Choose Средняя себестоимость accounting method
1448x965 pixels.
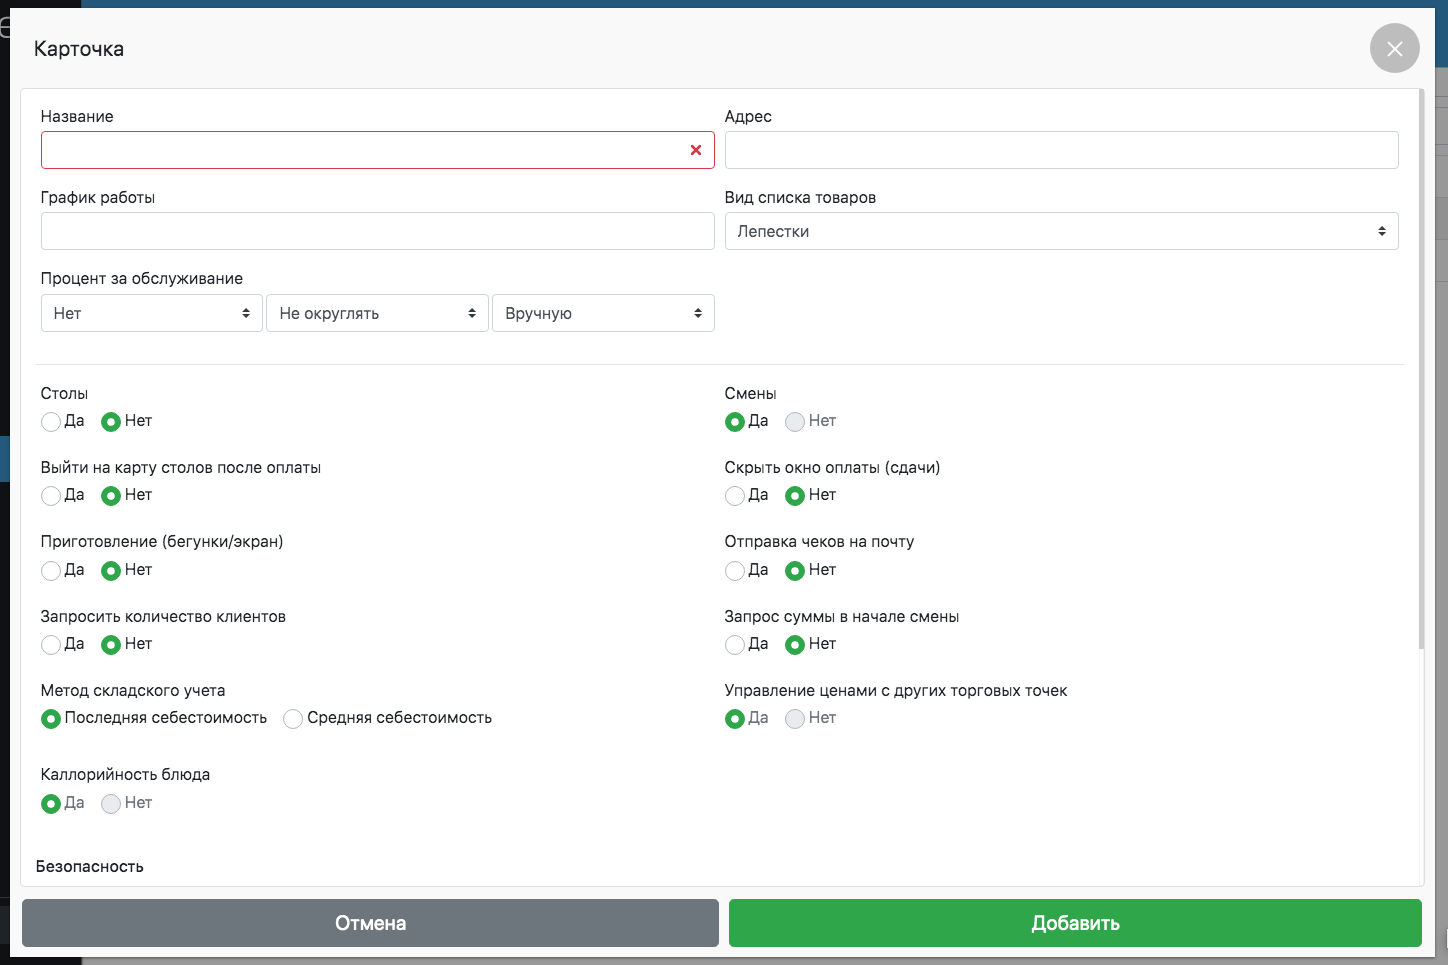(293, 719)
